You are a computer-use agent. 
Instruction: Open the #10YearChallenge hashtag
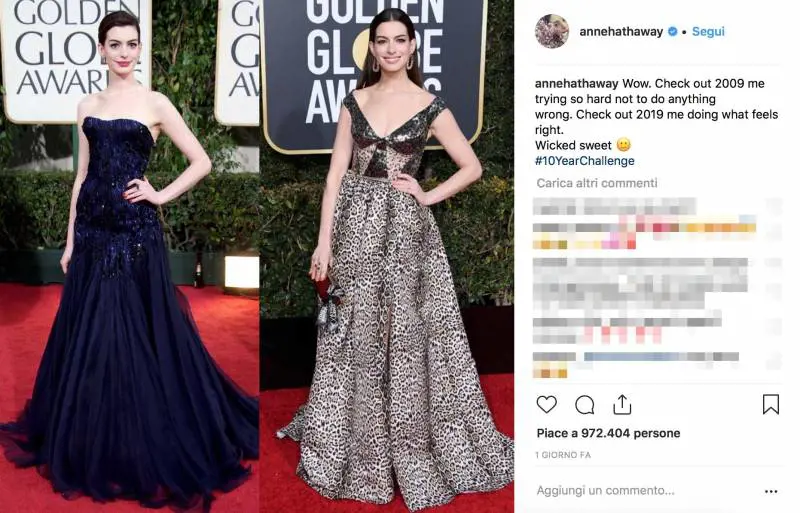(585, 161)
